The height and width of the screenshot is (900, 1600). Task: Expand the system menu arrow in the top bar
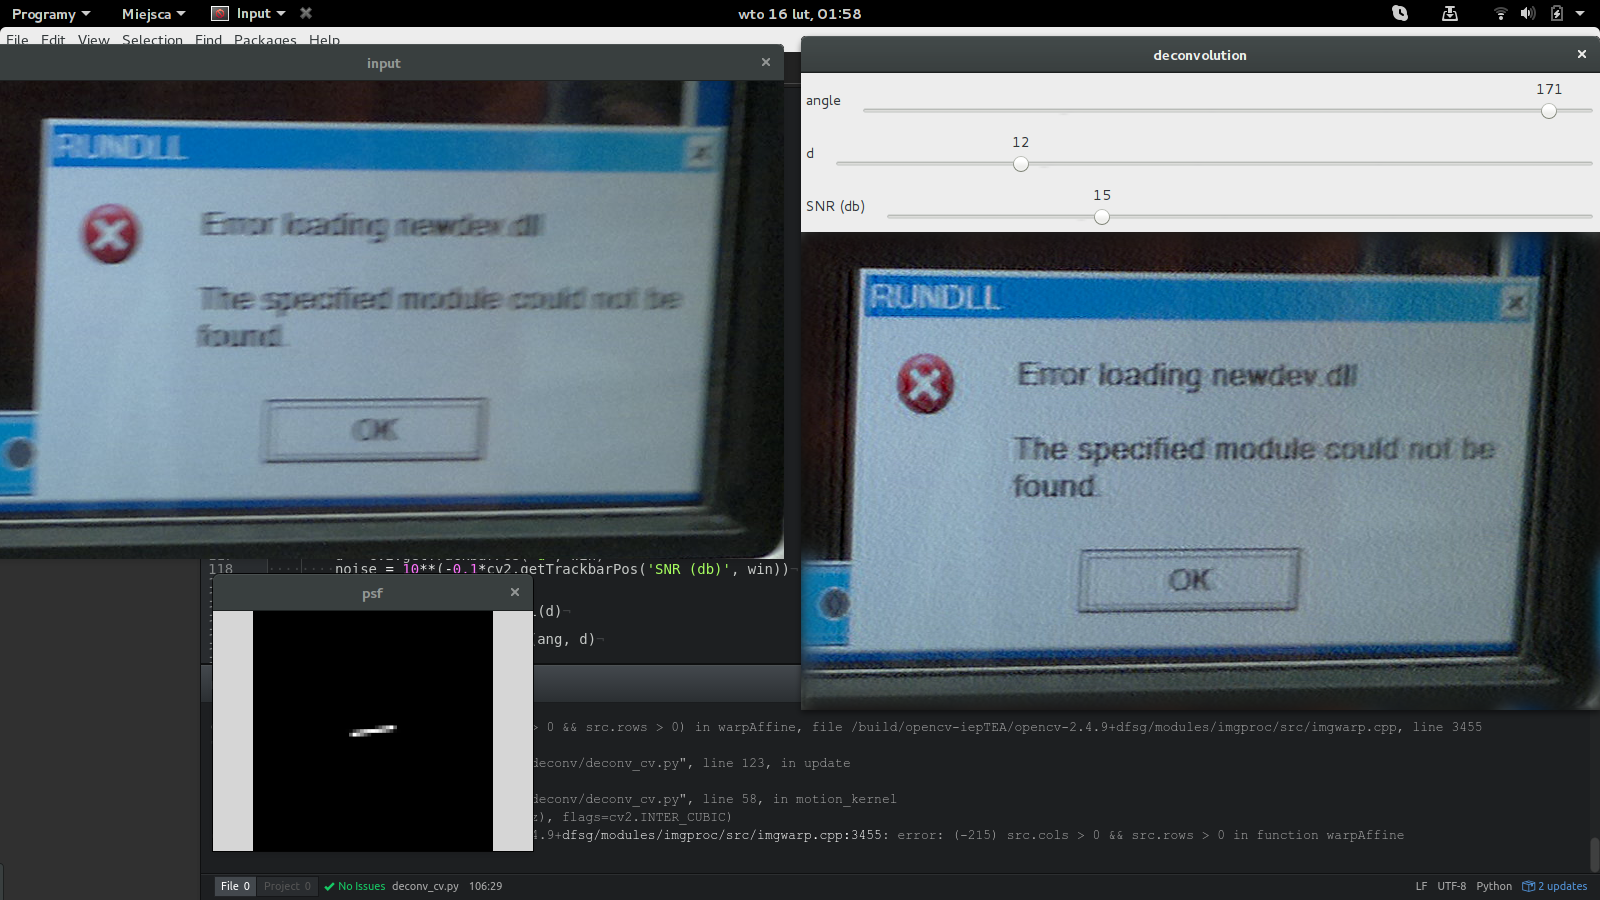pos(1580,14)
